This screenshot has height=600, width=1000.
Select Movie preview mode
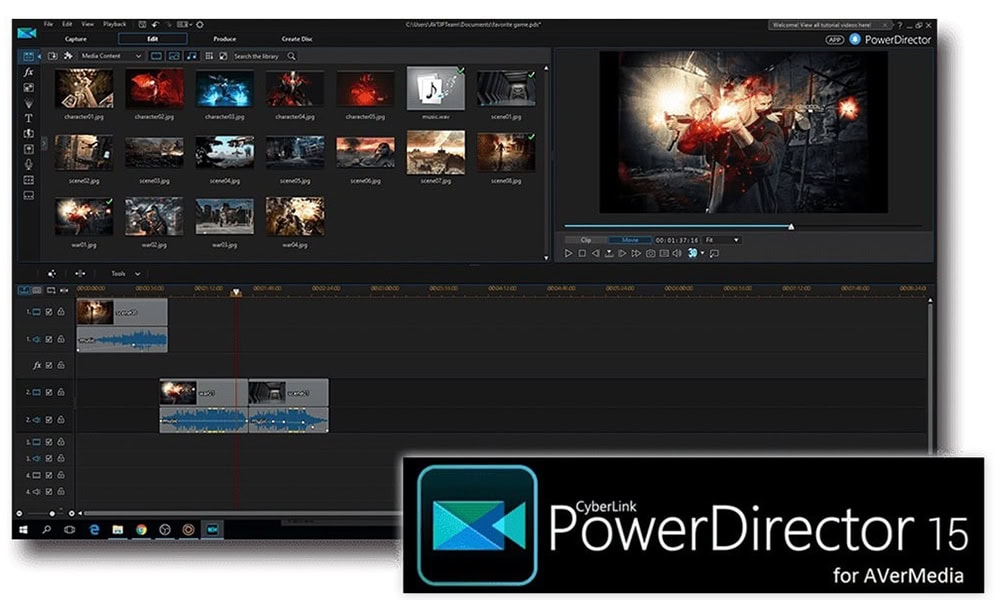[x=630, y=240]
